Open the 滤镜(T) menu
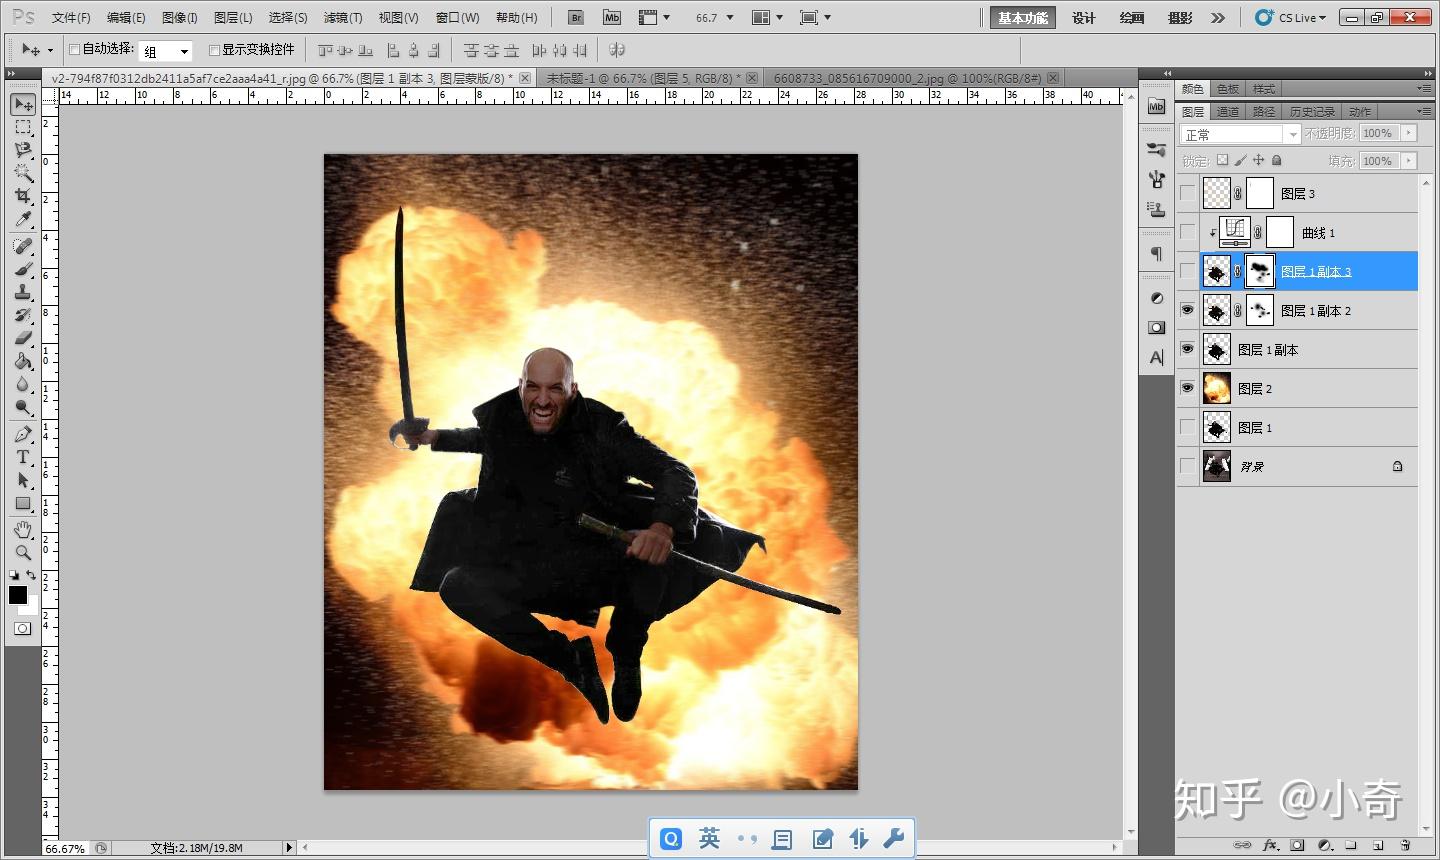The height and width of the screenshot is (860, 1440). (x=343, y=18)
